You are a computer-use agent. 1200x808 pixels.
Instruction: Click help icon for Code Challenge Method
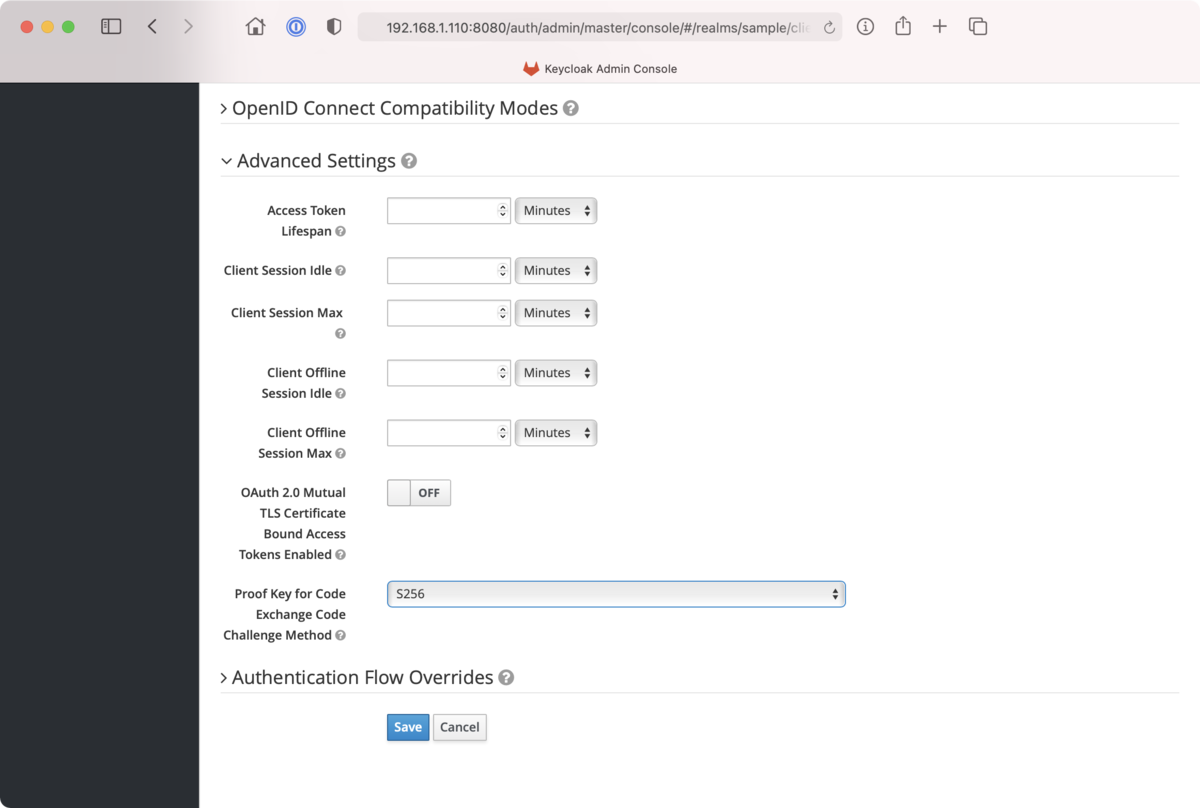point(341,636)
